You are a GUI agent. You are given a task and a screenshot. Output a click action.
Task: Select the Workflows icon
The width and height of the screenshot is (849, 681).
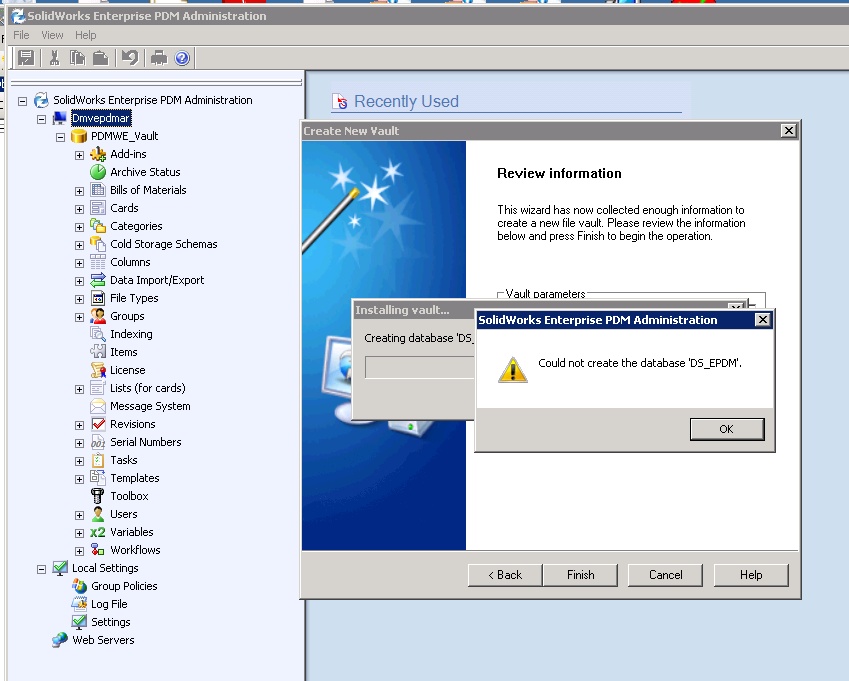tap(97, 550)
